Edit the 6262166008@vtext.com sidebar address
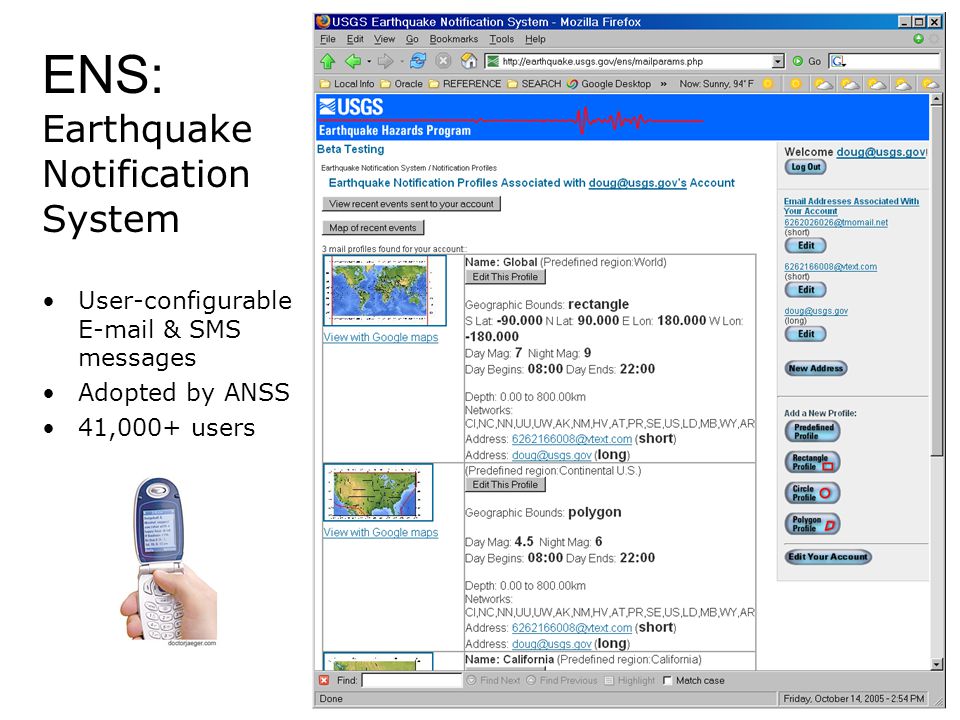This screenshot has width=960, height=720. point(806,290)
